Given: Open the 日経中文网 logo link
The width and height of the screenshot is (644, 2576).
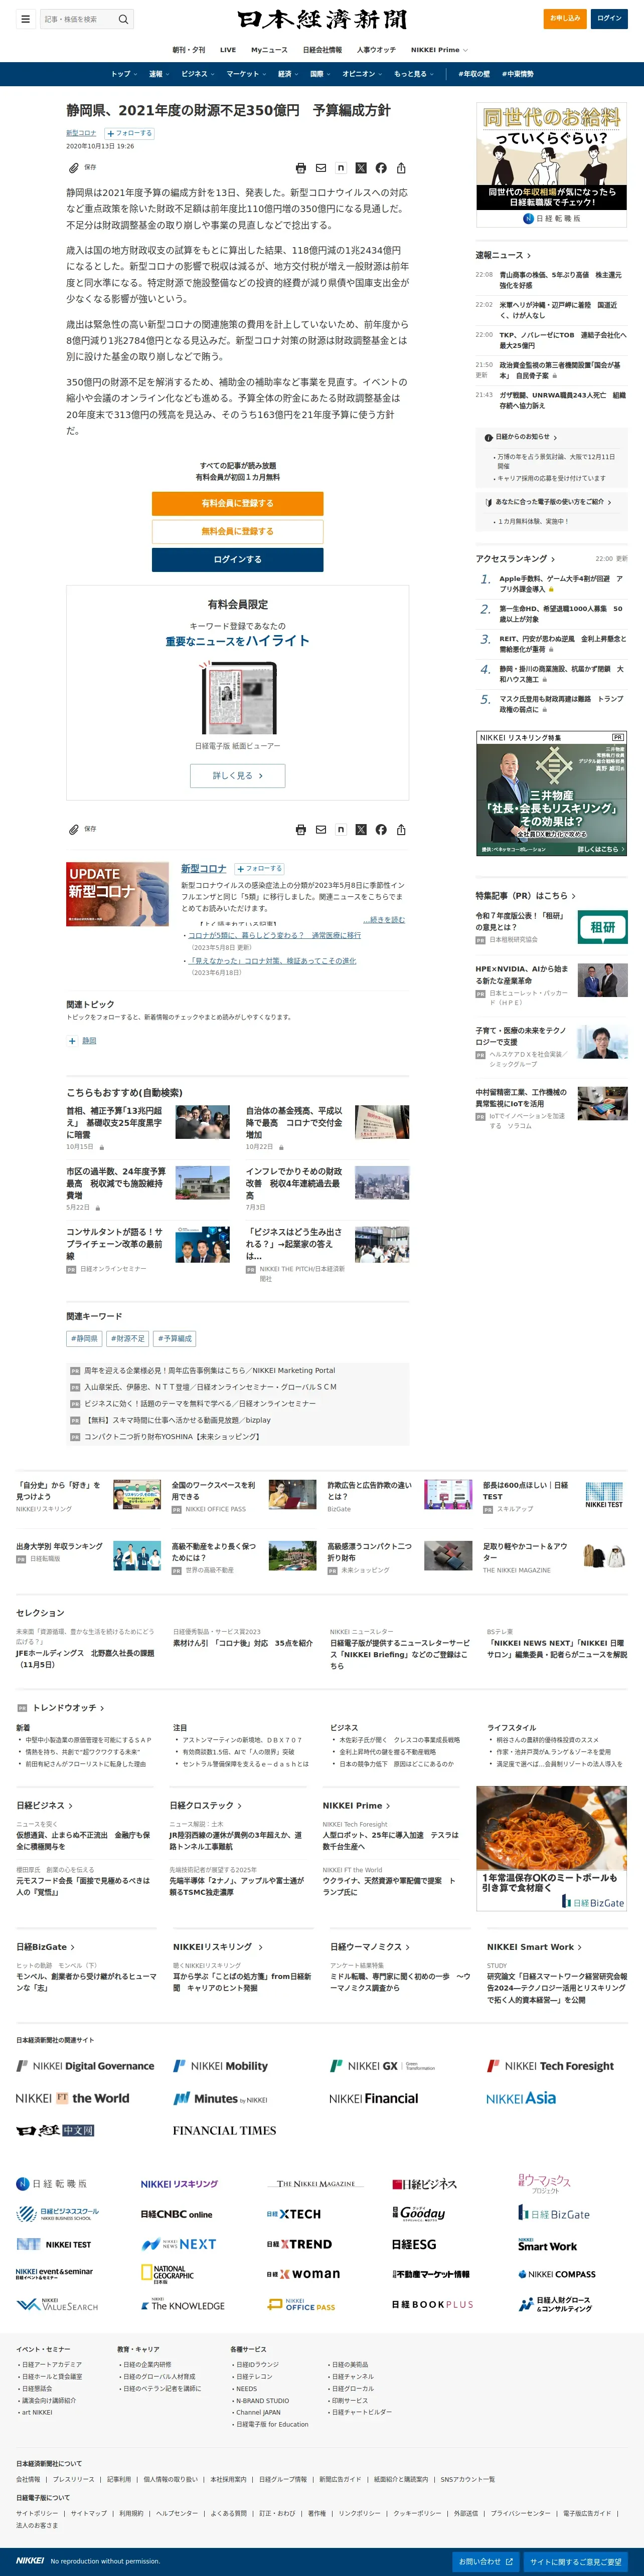Looking at the screenshot, I should tap(55, 2131).
